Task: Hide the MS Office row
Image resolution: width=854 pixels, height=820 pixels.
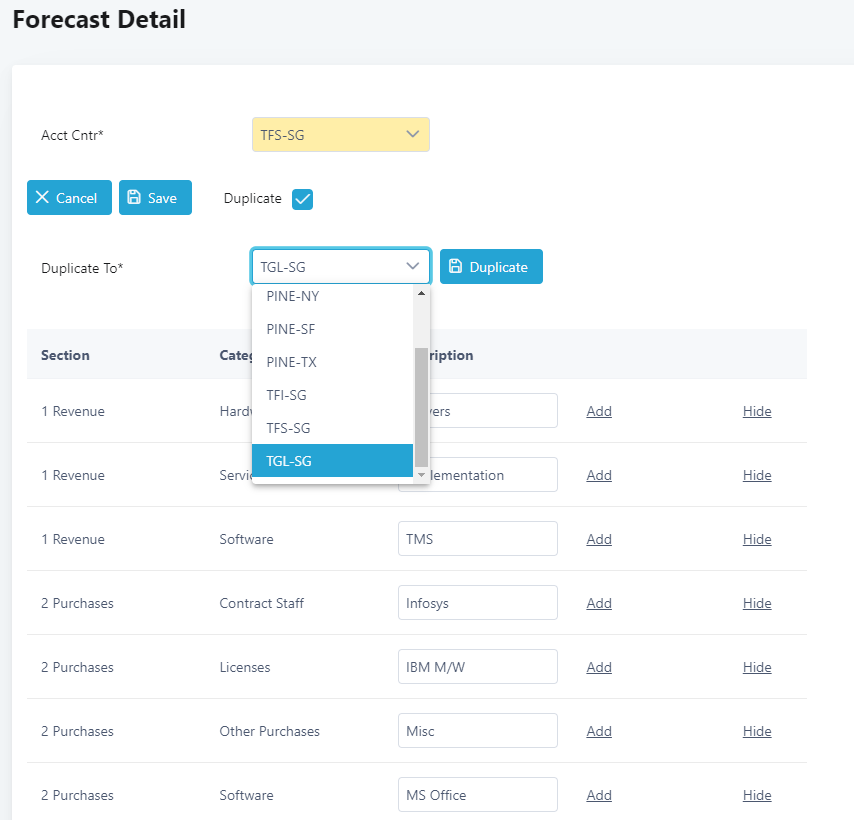Action: point(757,795)
